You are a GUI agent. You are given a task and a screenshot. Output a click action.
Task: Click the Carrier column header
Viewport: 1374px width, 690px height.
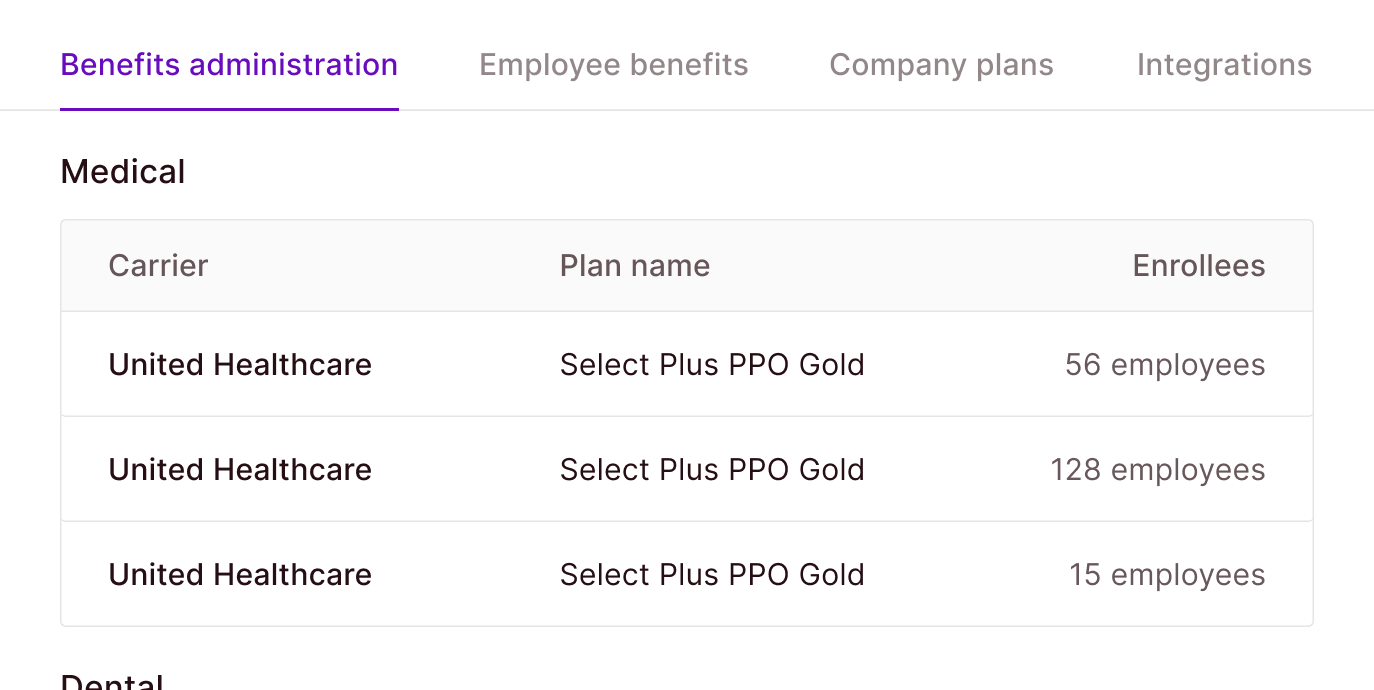pos(158,266)
